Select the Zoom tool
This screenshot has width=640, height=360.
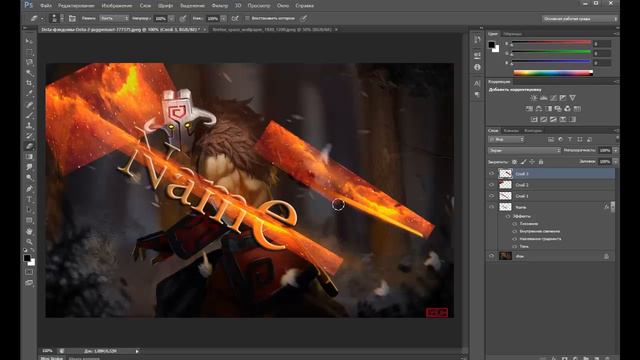[29, 242]
